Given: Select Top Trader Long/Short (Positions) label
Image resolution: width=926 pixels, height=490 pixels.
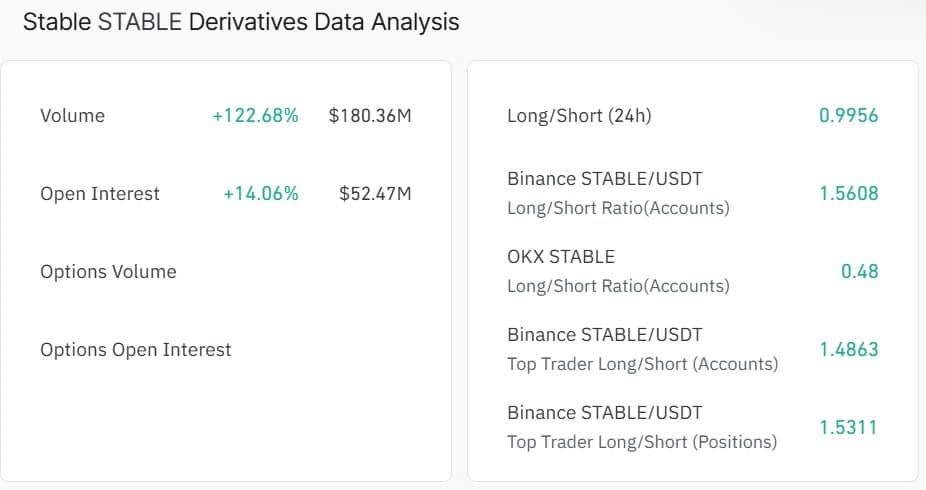Looking at the screenshot, I should point(642,442).
